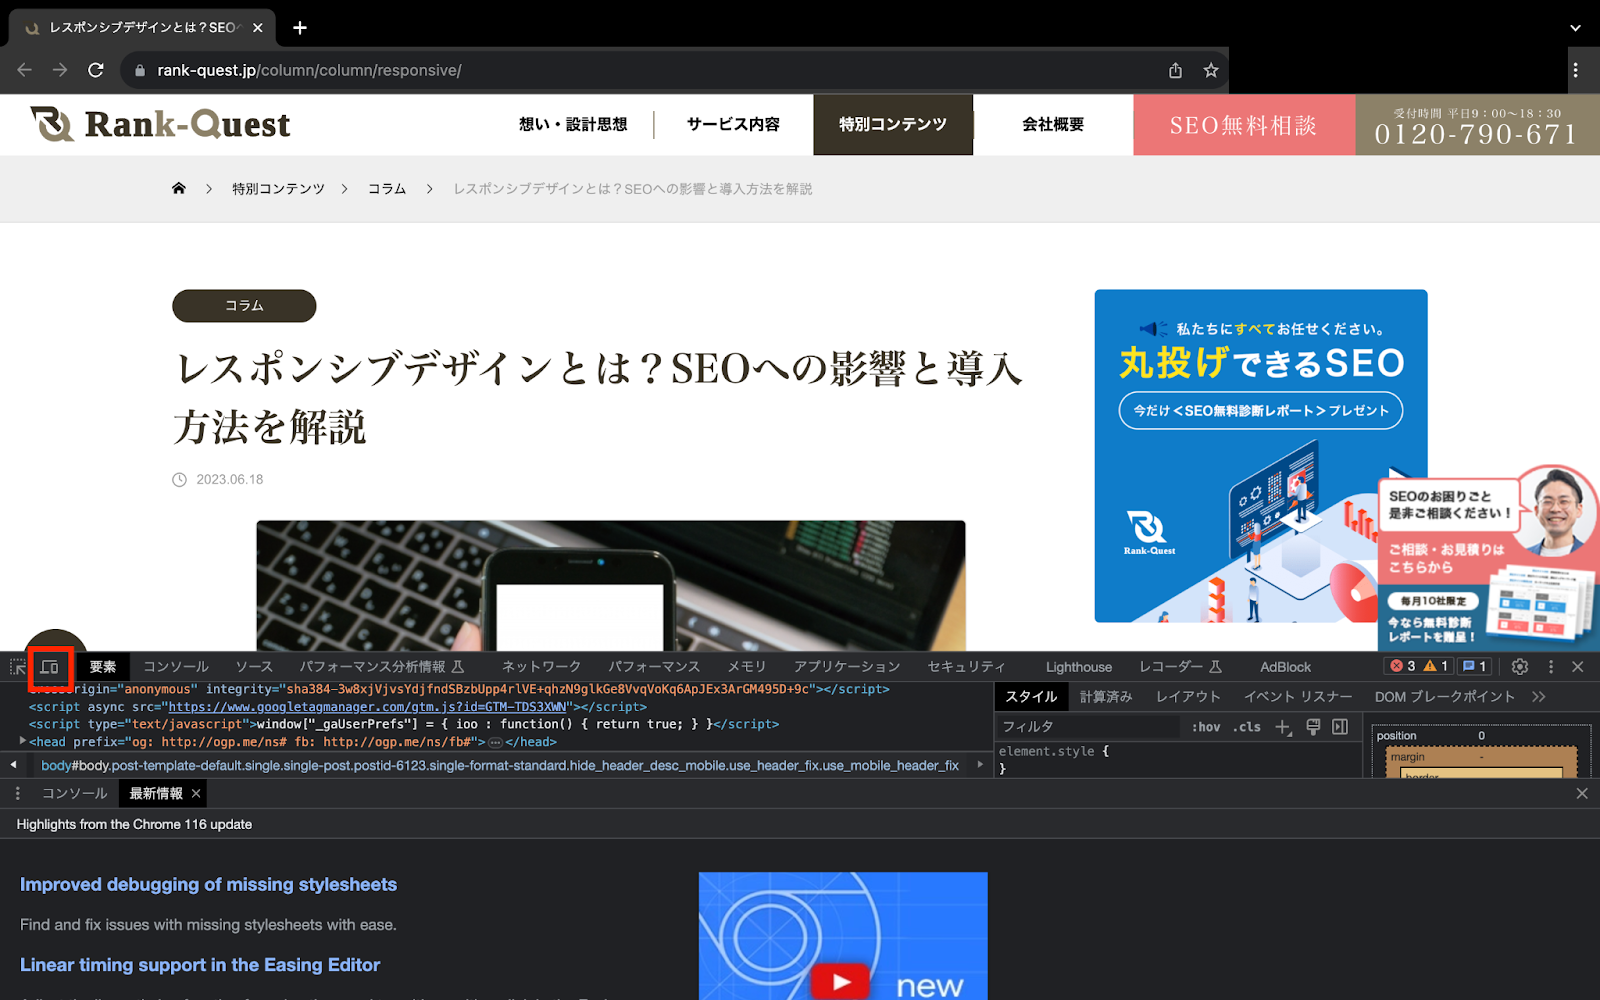Expand the head element node
This screenshot has width=1600, height=1000.
coord(22,741)
